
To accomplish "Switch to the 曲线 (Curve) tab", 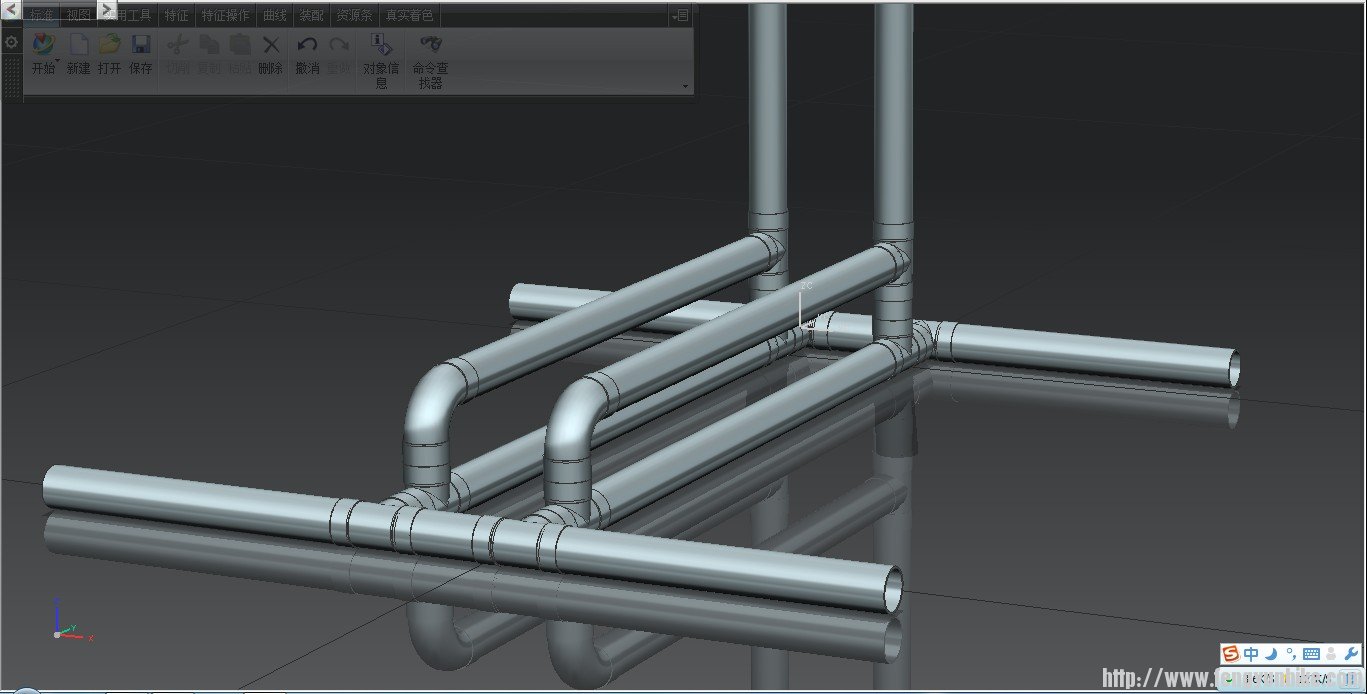I will [x=274, y=16].
